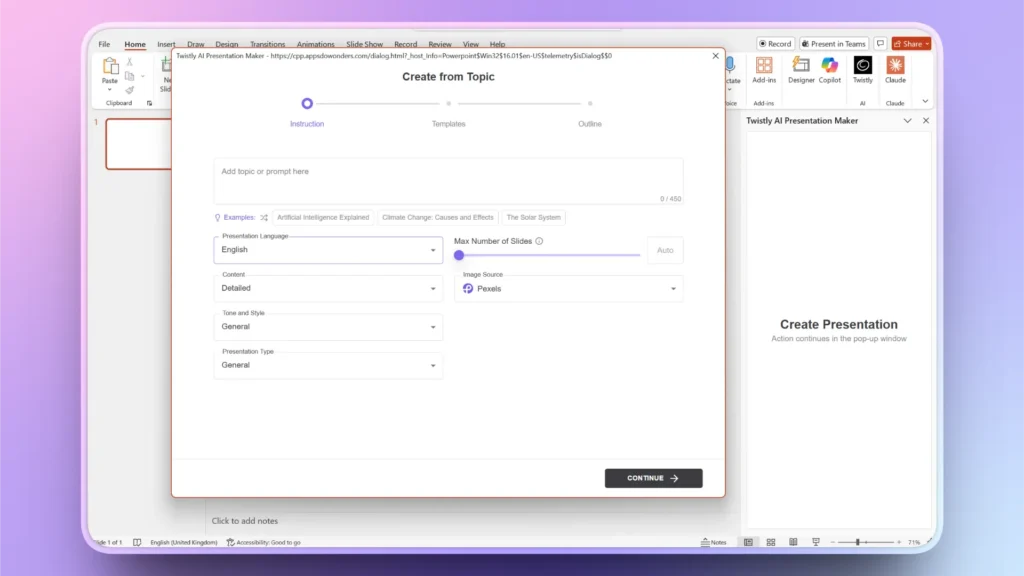
Task: Click the Instruction step circle
Action: 307,103
